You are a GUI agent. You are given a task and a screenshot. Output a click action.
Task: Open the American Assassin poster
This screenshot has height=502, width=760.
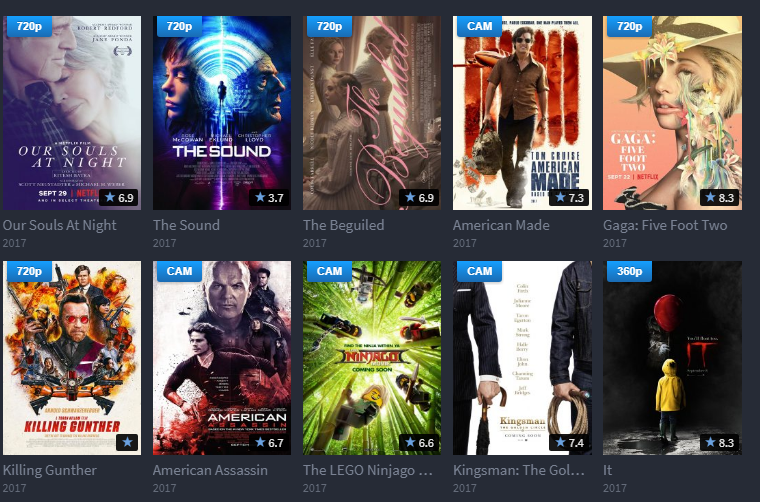(x=222, y=358)
